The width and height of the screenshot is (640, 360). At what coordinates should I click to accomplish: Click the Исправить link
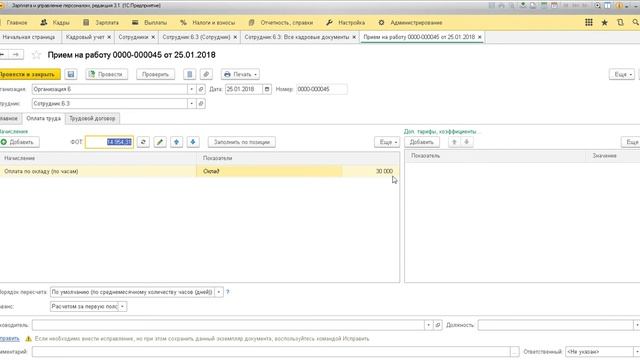[x=9, y=338]
